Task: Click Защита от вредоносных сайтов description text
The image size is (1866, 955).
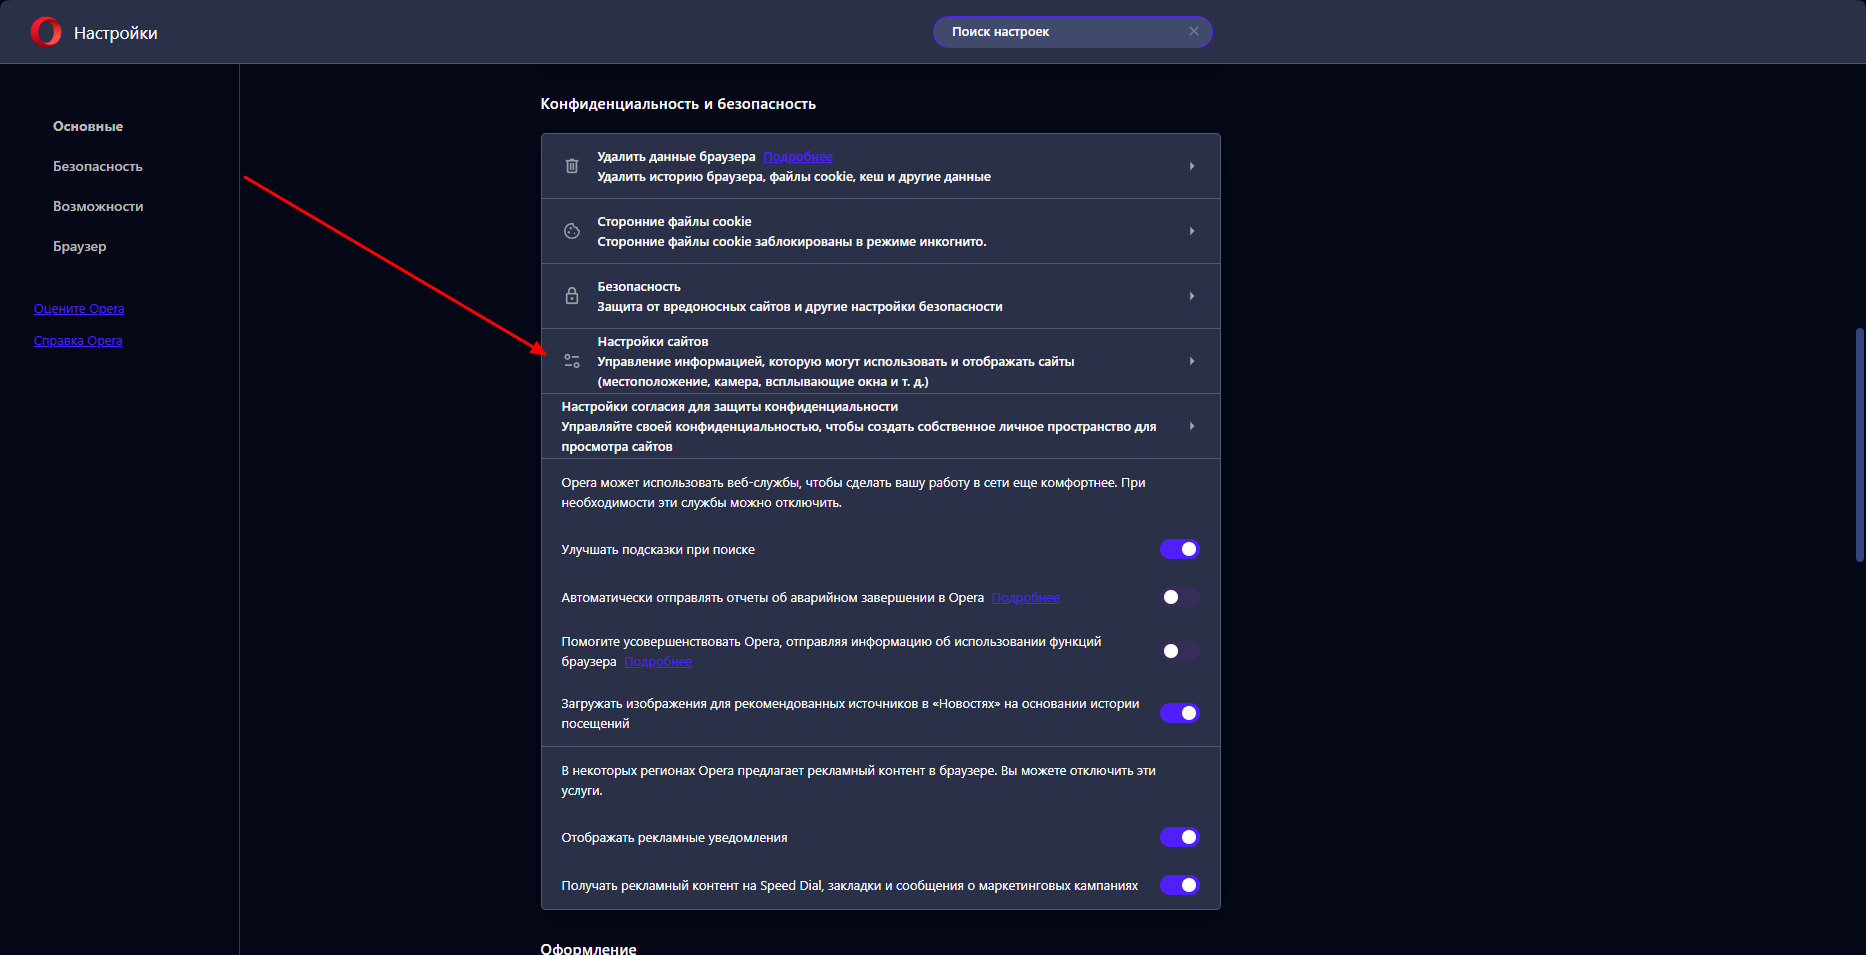Action: pyautogui.click(x=800, y=307)
